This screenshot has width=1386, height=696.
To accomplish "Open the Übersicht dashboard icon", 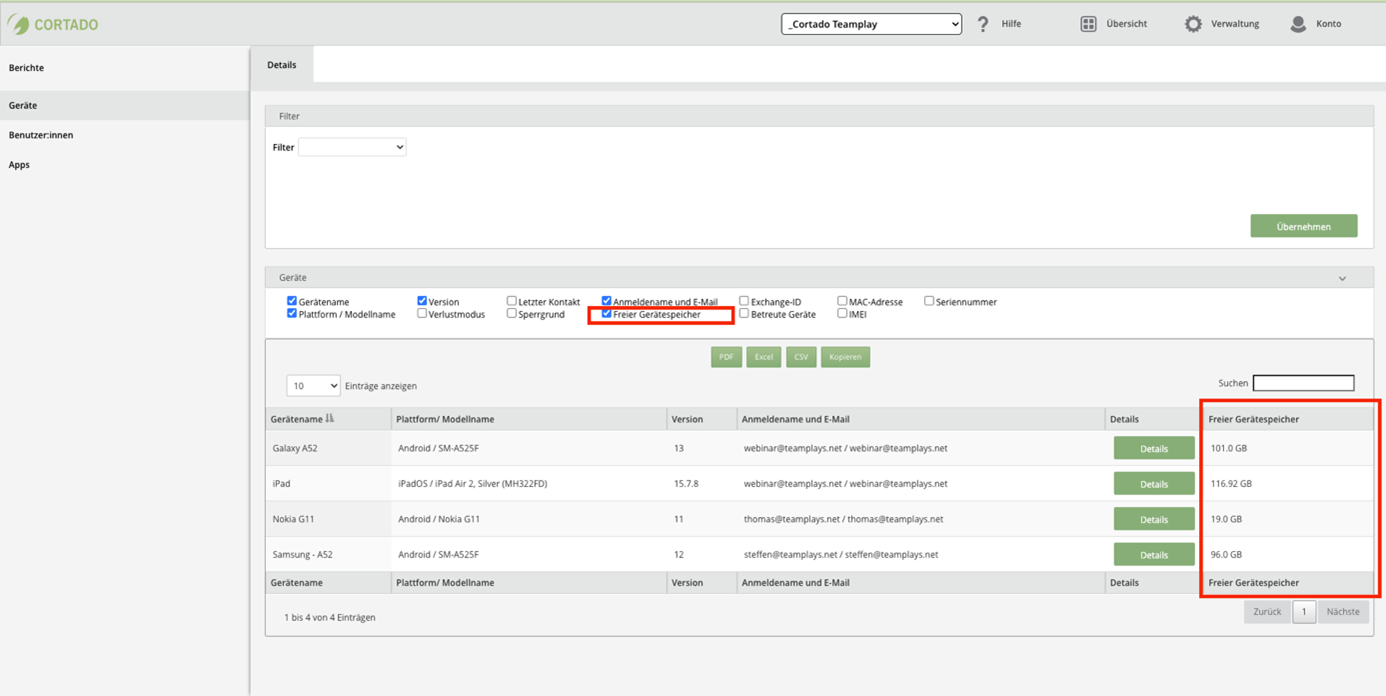I will [x=1088, y=24].
